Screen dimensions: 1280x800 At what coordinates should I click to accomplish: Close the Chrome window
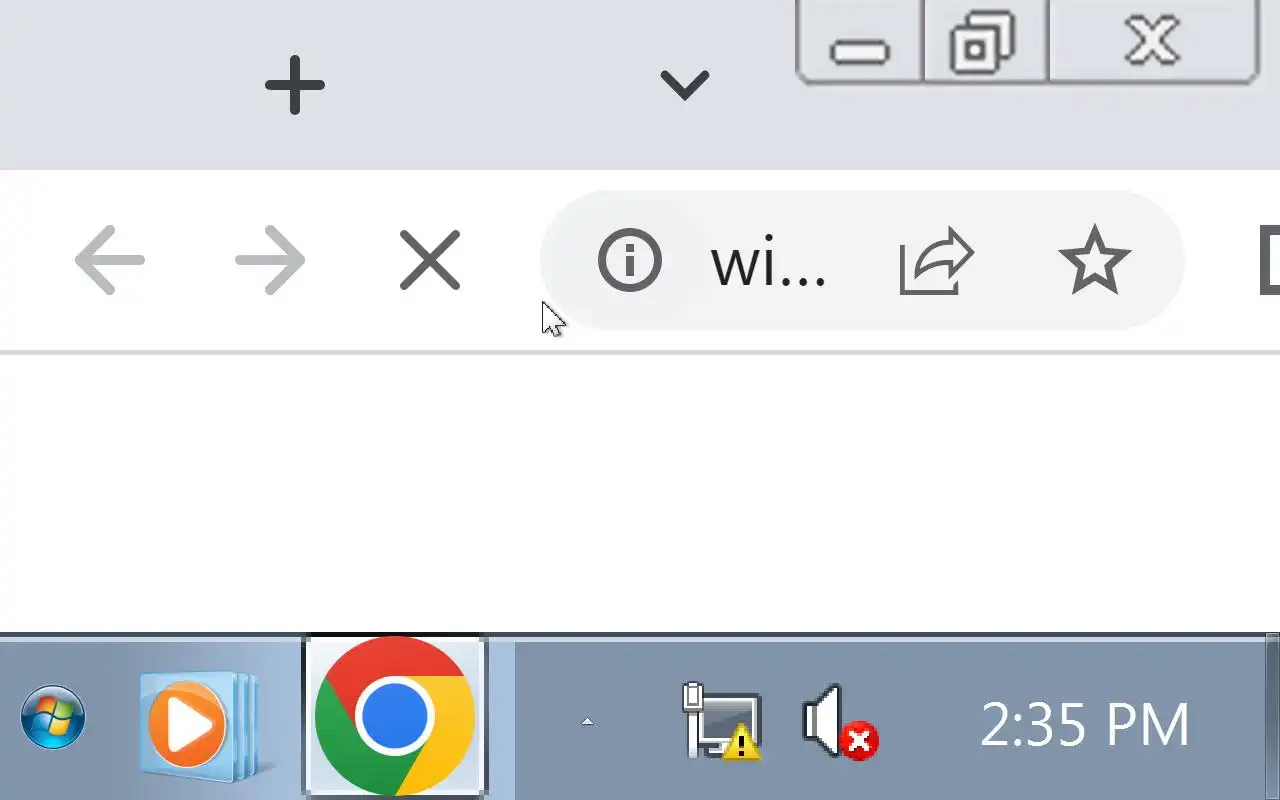(1152, 42)
